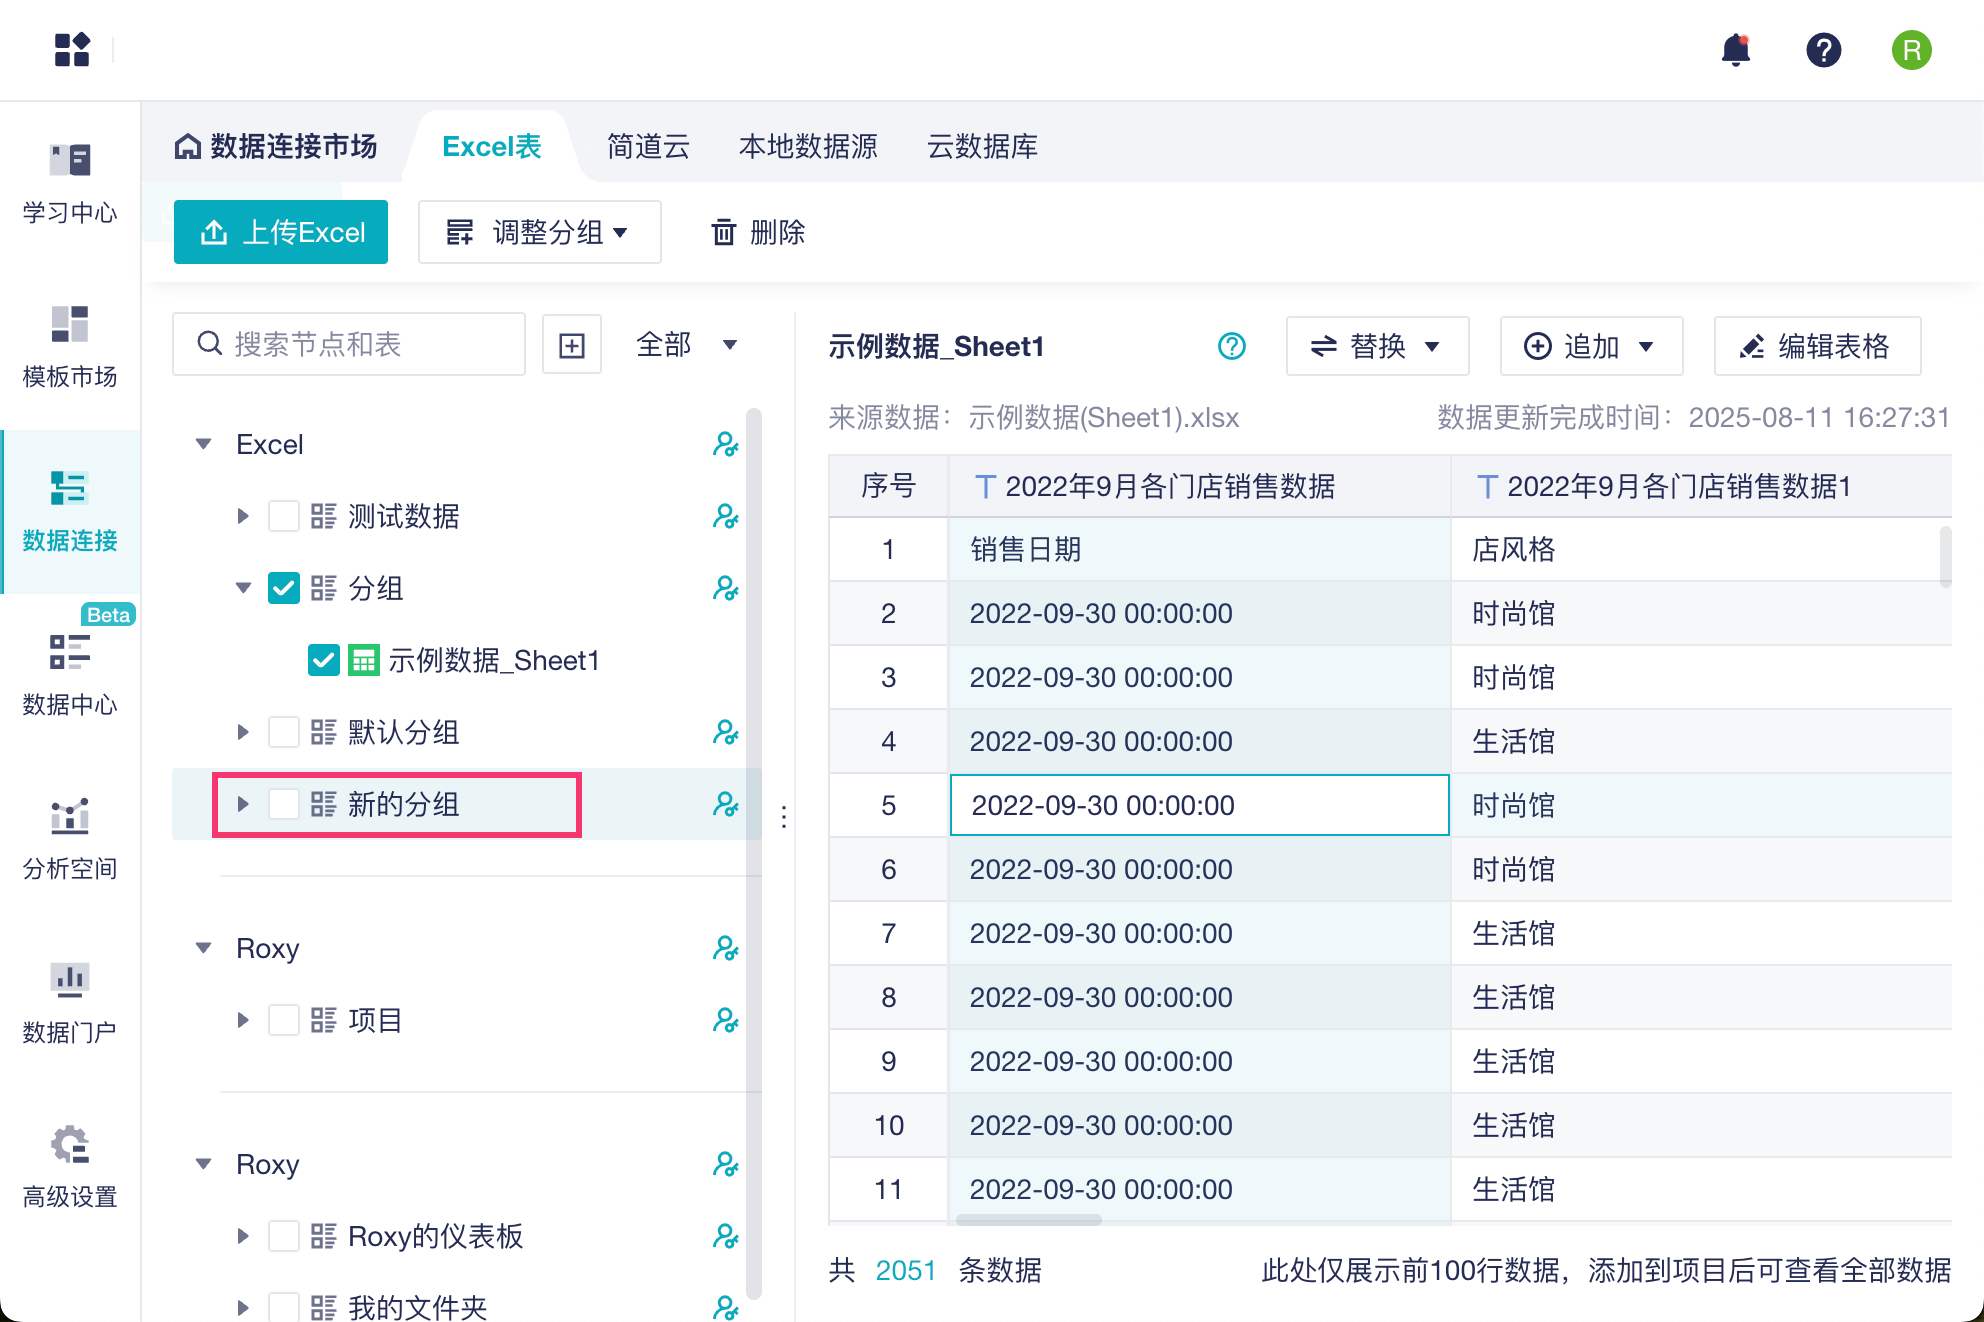This screenshot has height=1322, width=1984.
Task: Click the table info help icon
Action: (x=1232, y=346)
